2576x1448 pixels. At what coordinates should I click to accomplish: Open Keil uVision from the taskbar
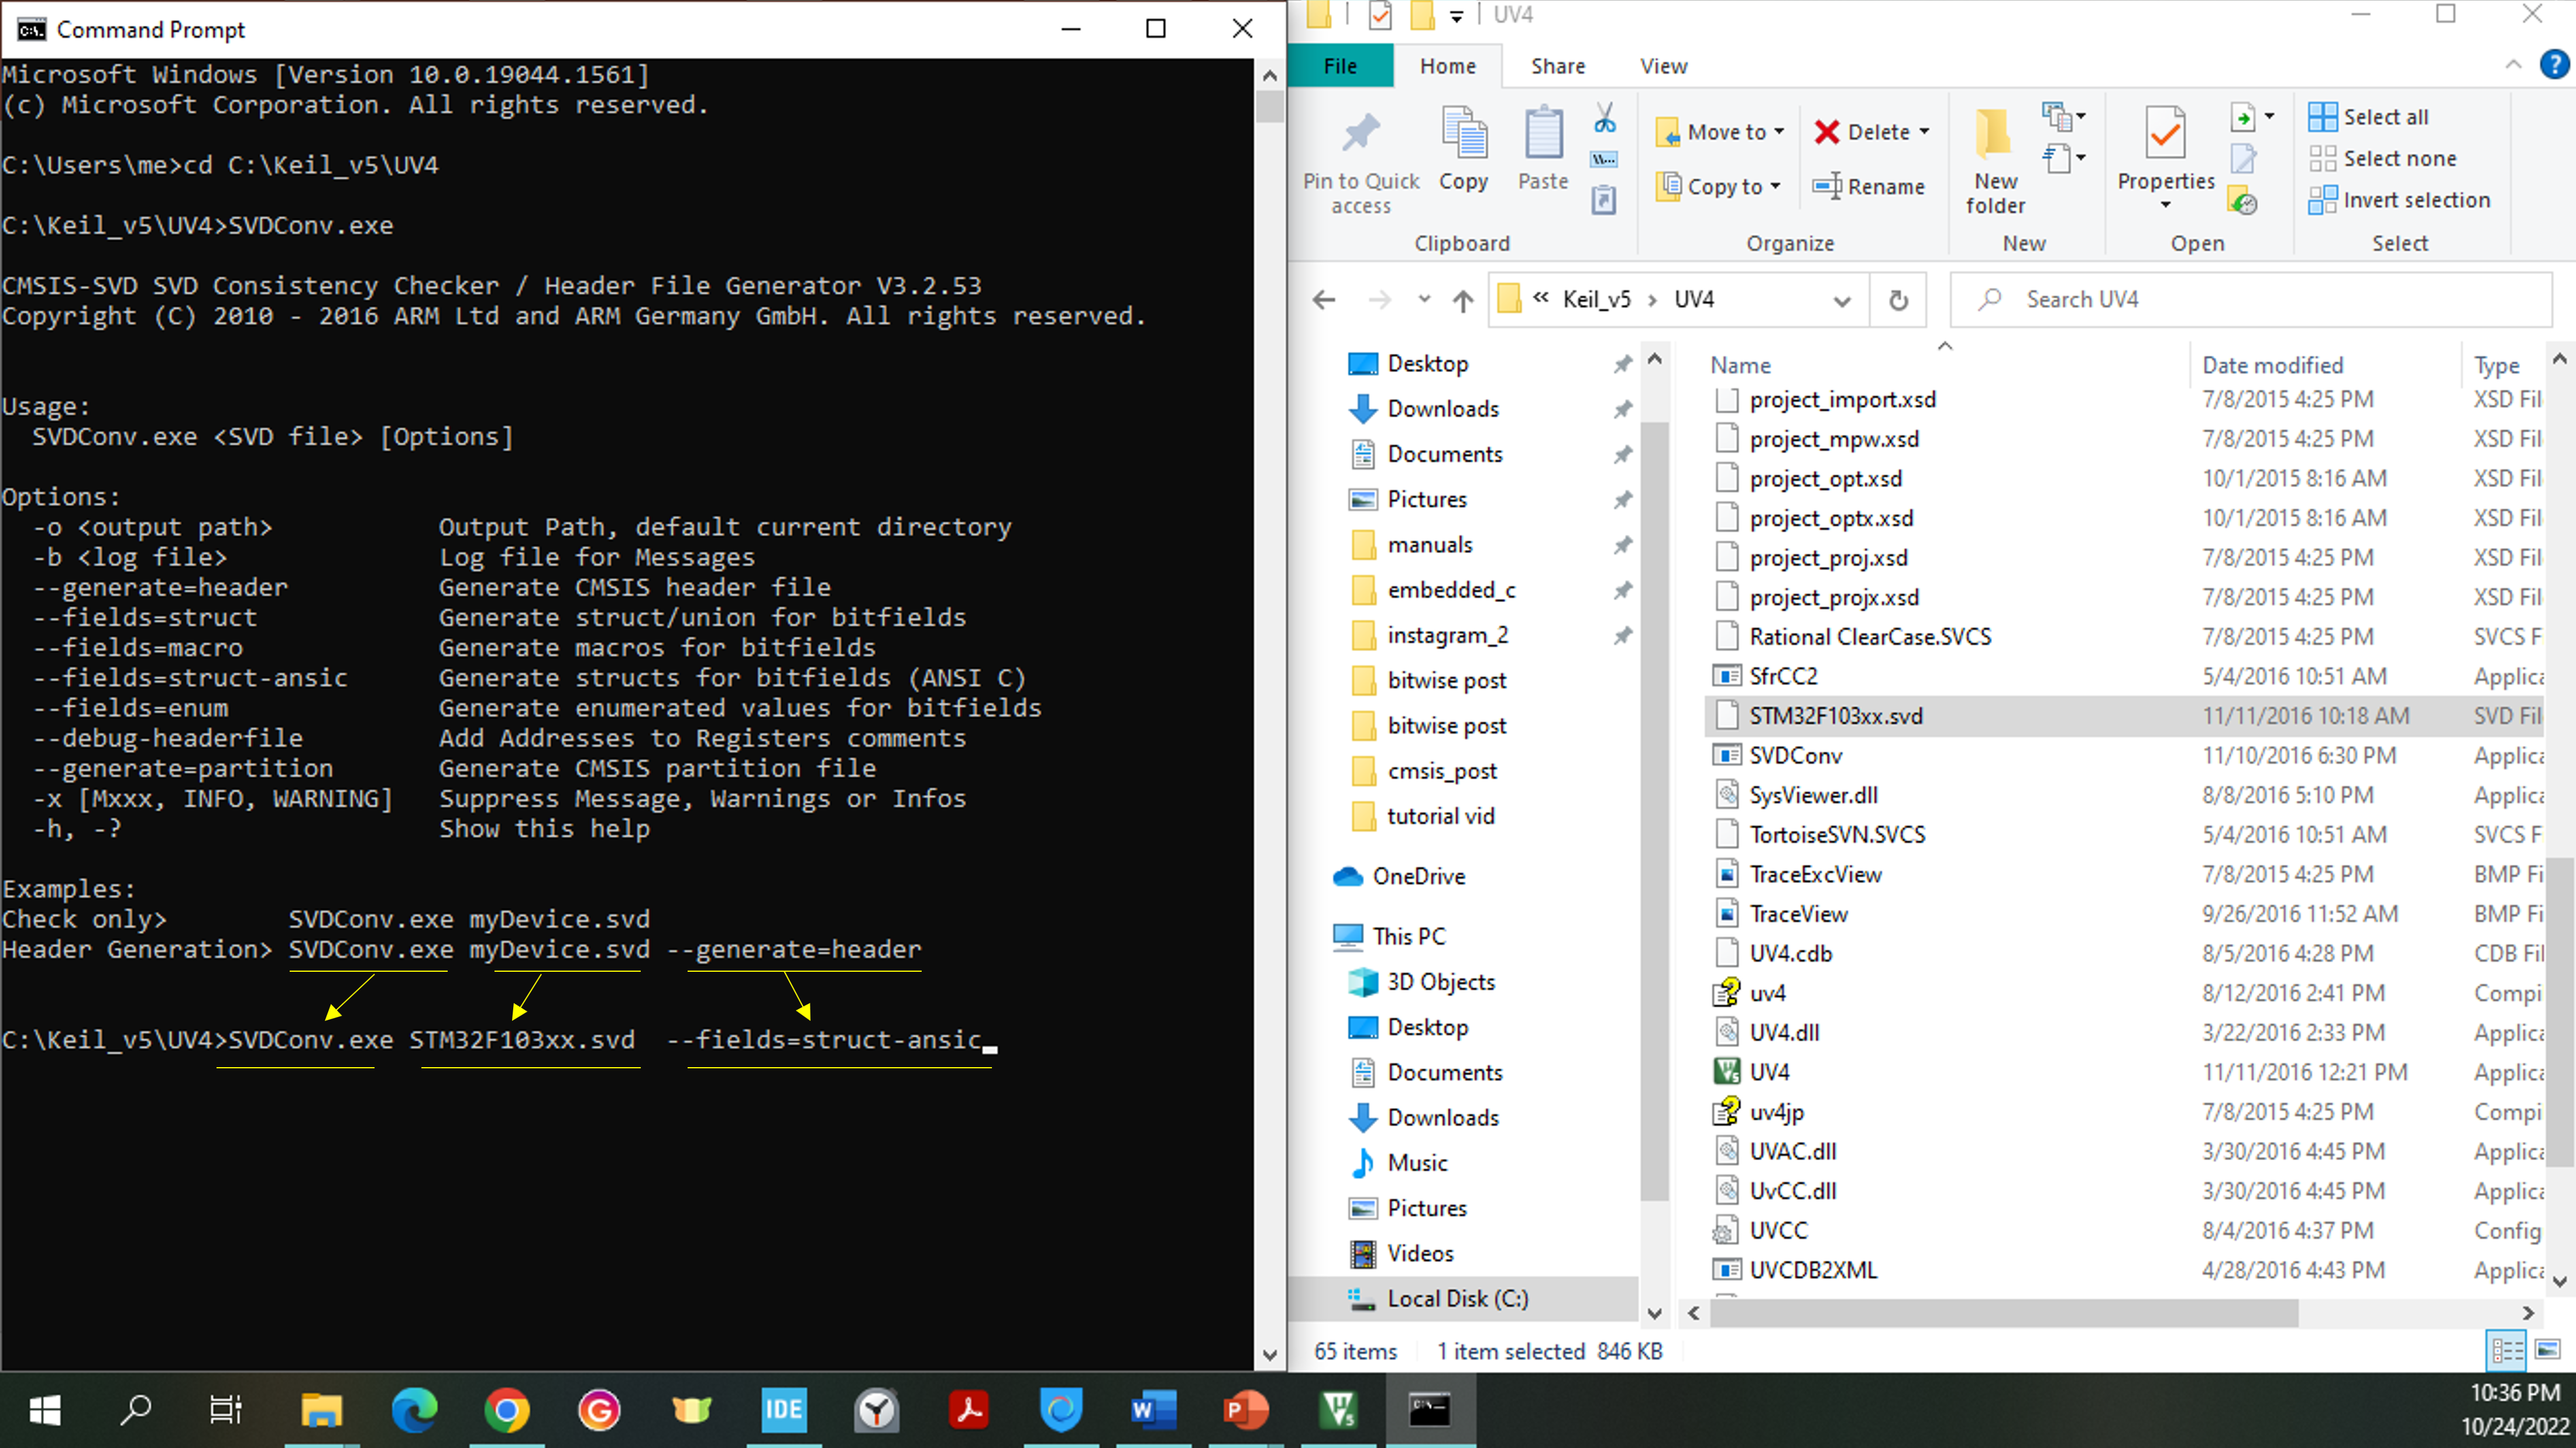[1337, 1410]
